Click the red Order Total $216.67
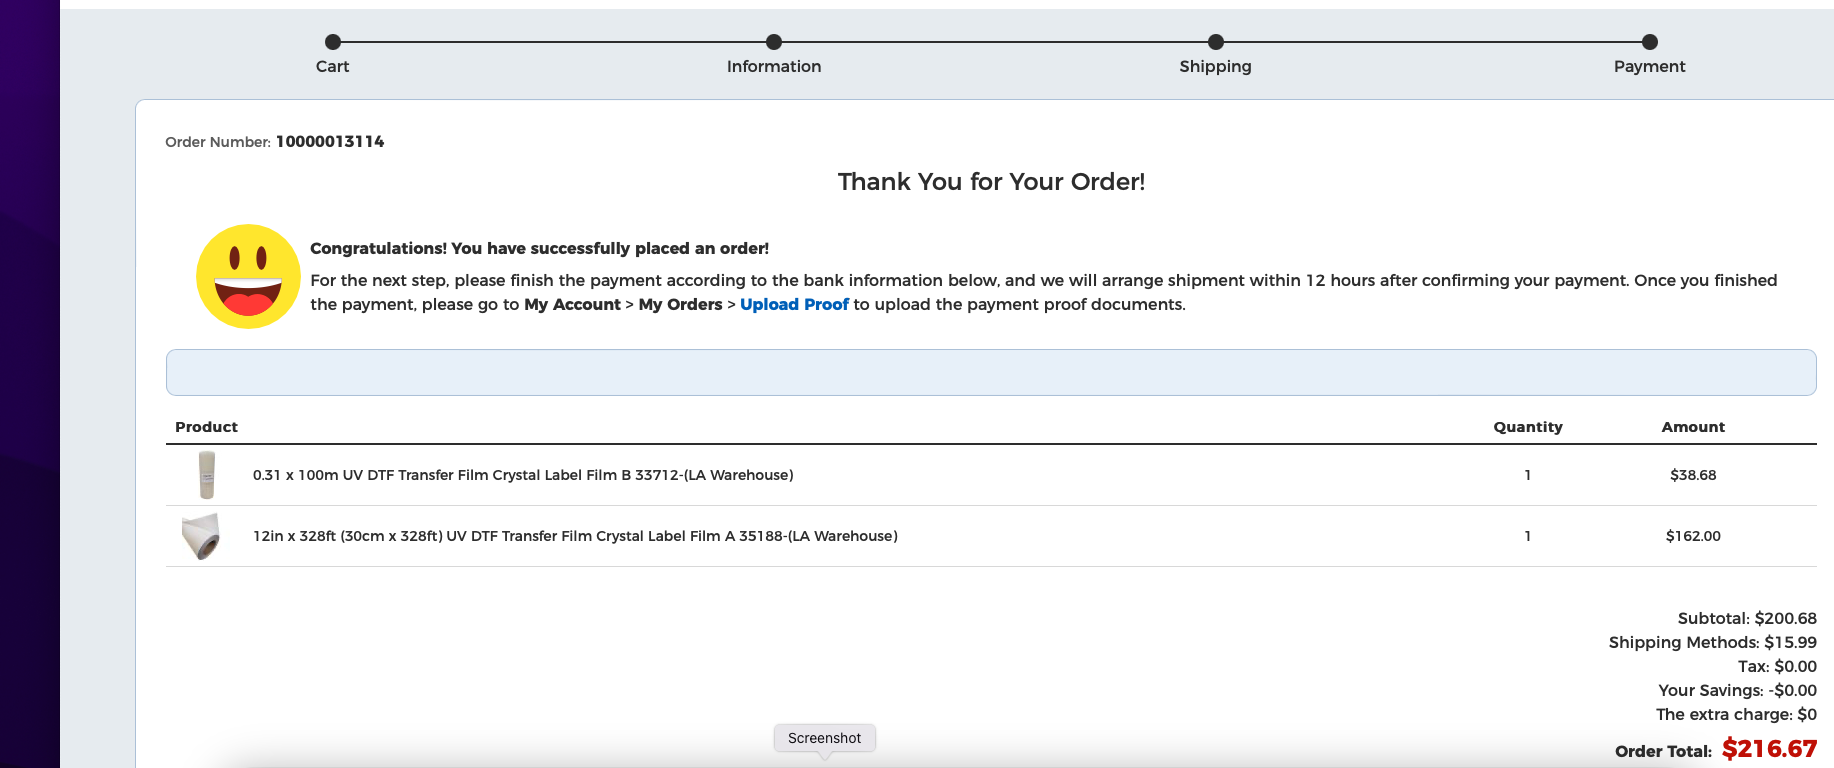The height and width of the screenshot is (768, 1834). click(1769, 749)
